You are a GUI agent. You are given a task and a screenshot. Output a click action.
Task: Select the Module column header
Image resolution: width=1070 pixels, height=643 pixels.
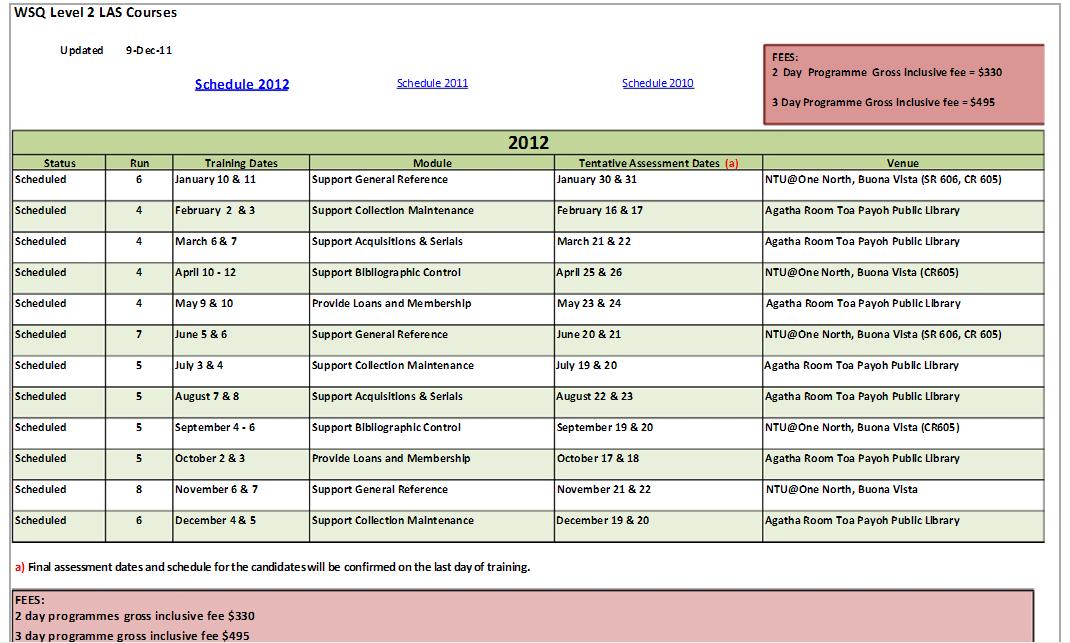tap(434, 163)
